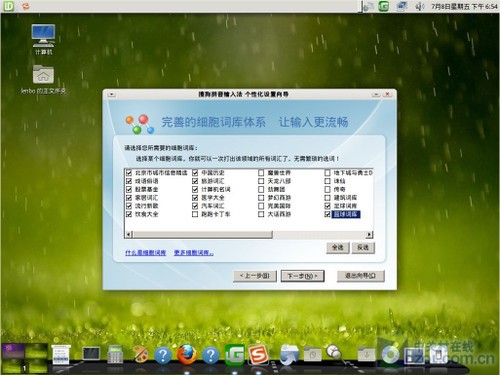Viewport: 500px width, 375px height.
Task: Toggle the 汽车词汇 checkbox
Action: pyautogui.click(x=195, y=206)
